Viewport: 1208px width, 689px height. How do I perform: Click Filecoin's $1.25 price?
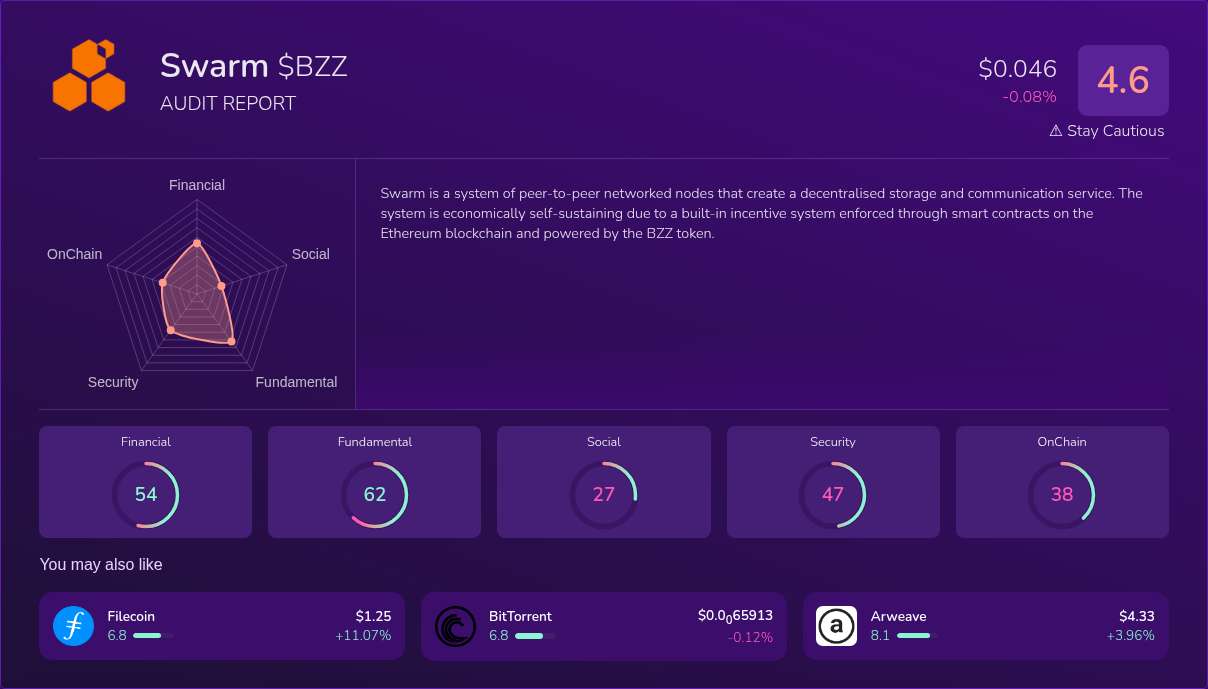[373, 616]
